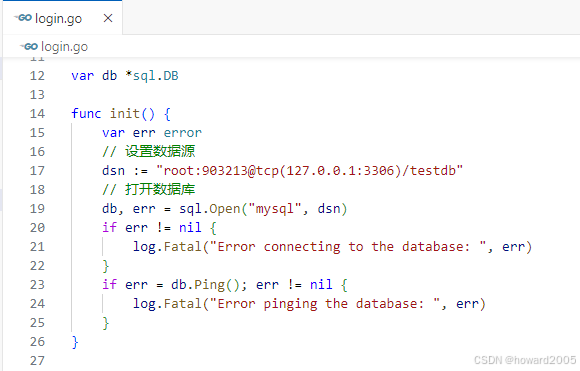580x371 pixels.
Task: Click the closing brace on line 25
Action: click(x=106, y=323)
